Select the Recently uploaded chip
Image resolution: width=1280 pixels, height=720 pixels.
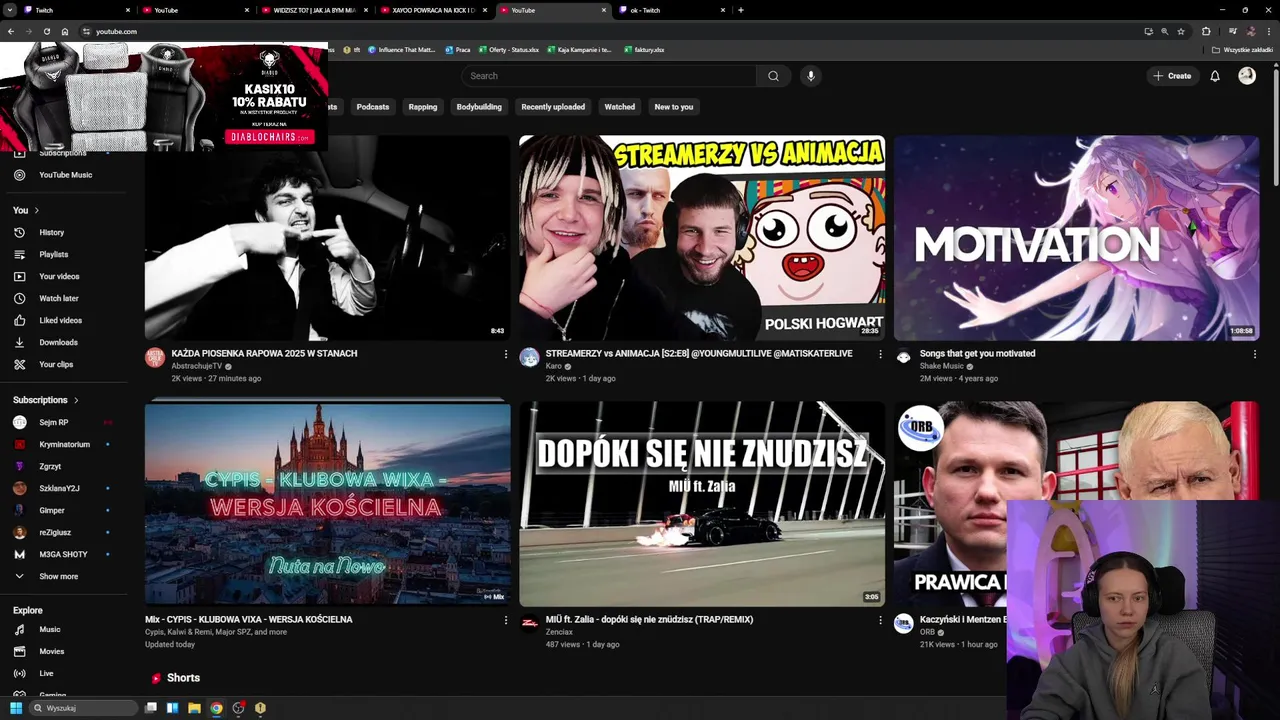point(553,107)
